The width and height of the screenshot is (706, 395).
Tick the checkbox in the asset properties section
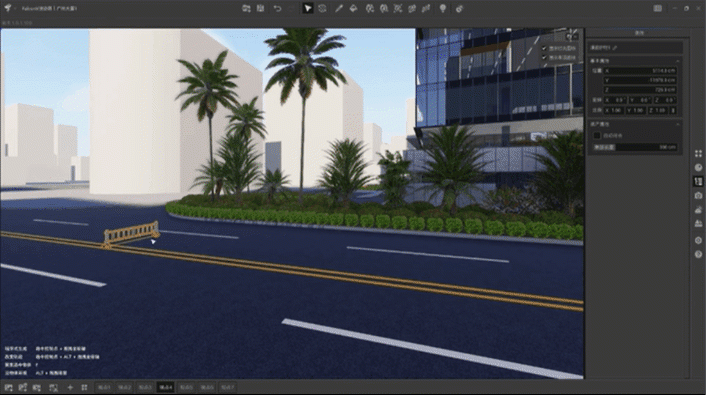[x=597, y=135]
